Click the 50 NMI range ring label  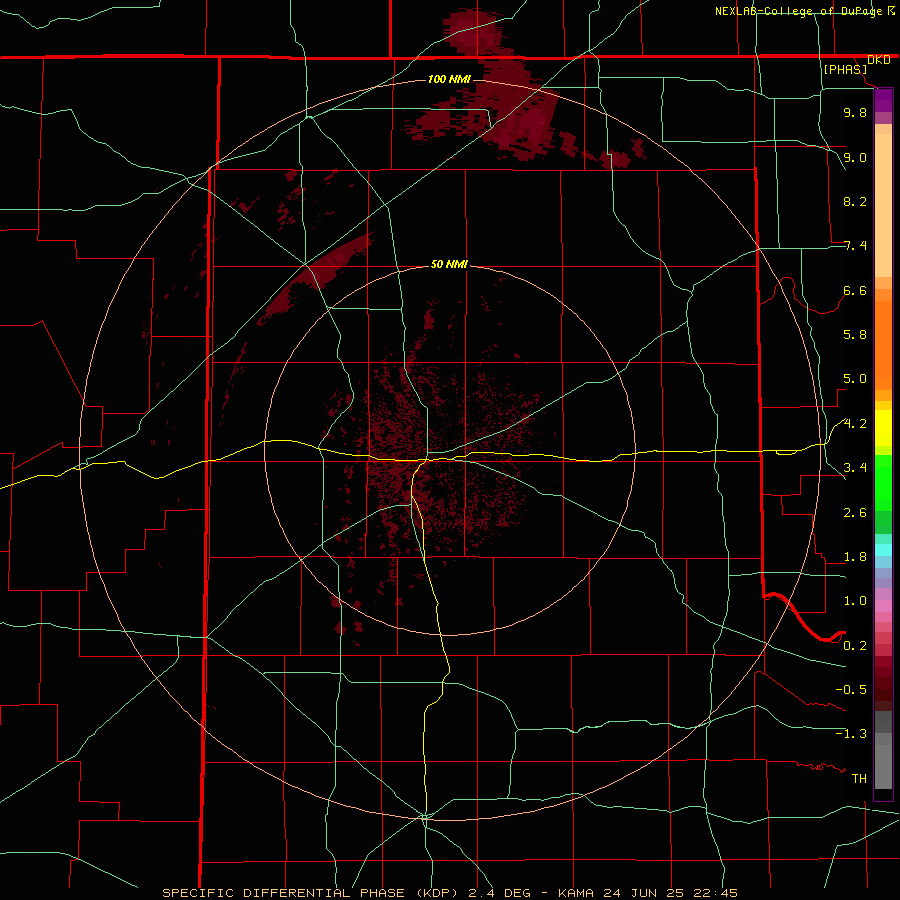click(x=449, y=265)
